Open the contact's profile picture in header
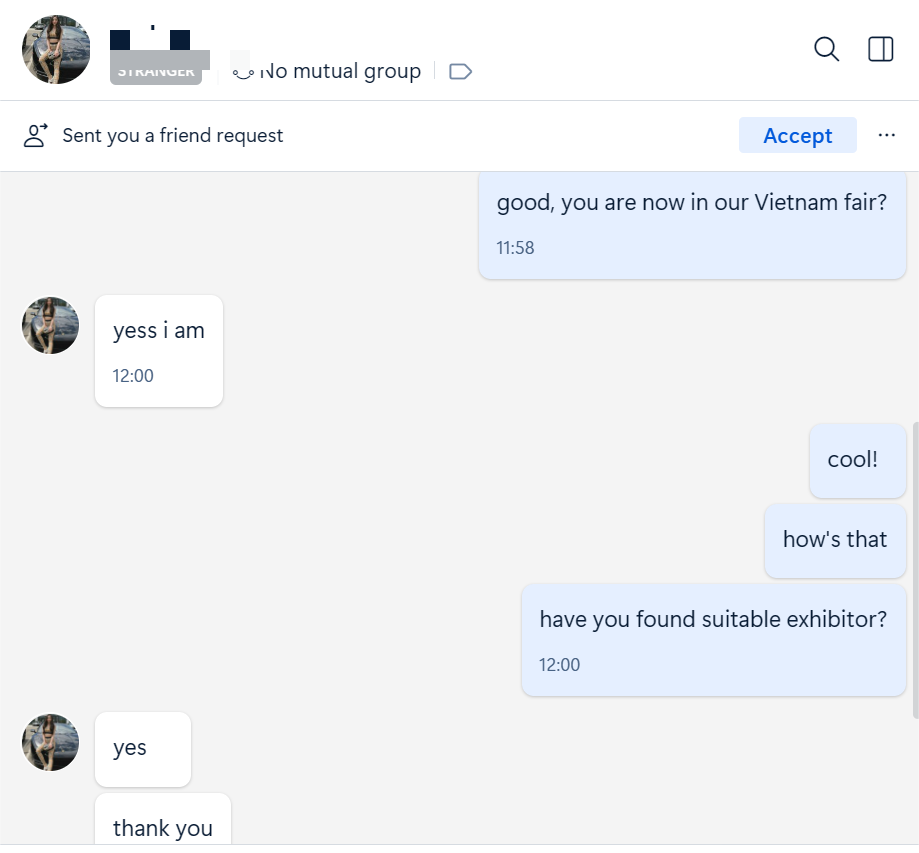Image resolution: width=919 pixels, height=853 pixels. (x=56, y=50)
